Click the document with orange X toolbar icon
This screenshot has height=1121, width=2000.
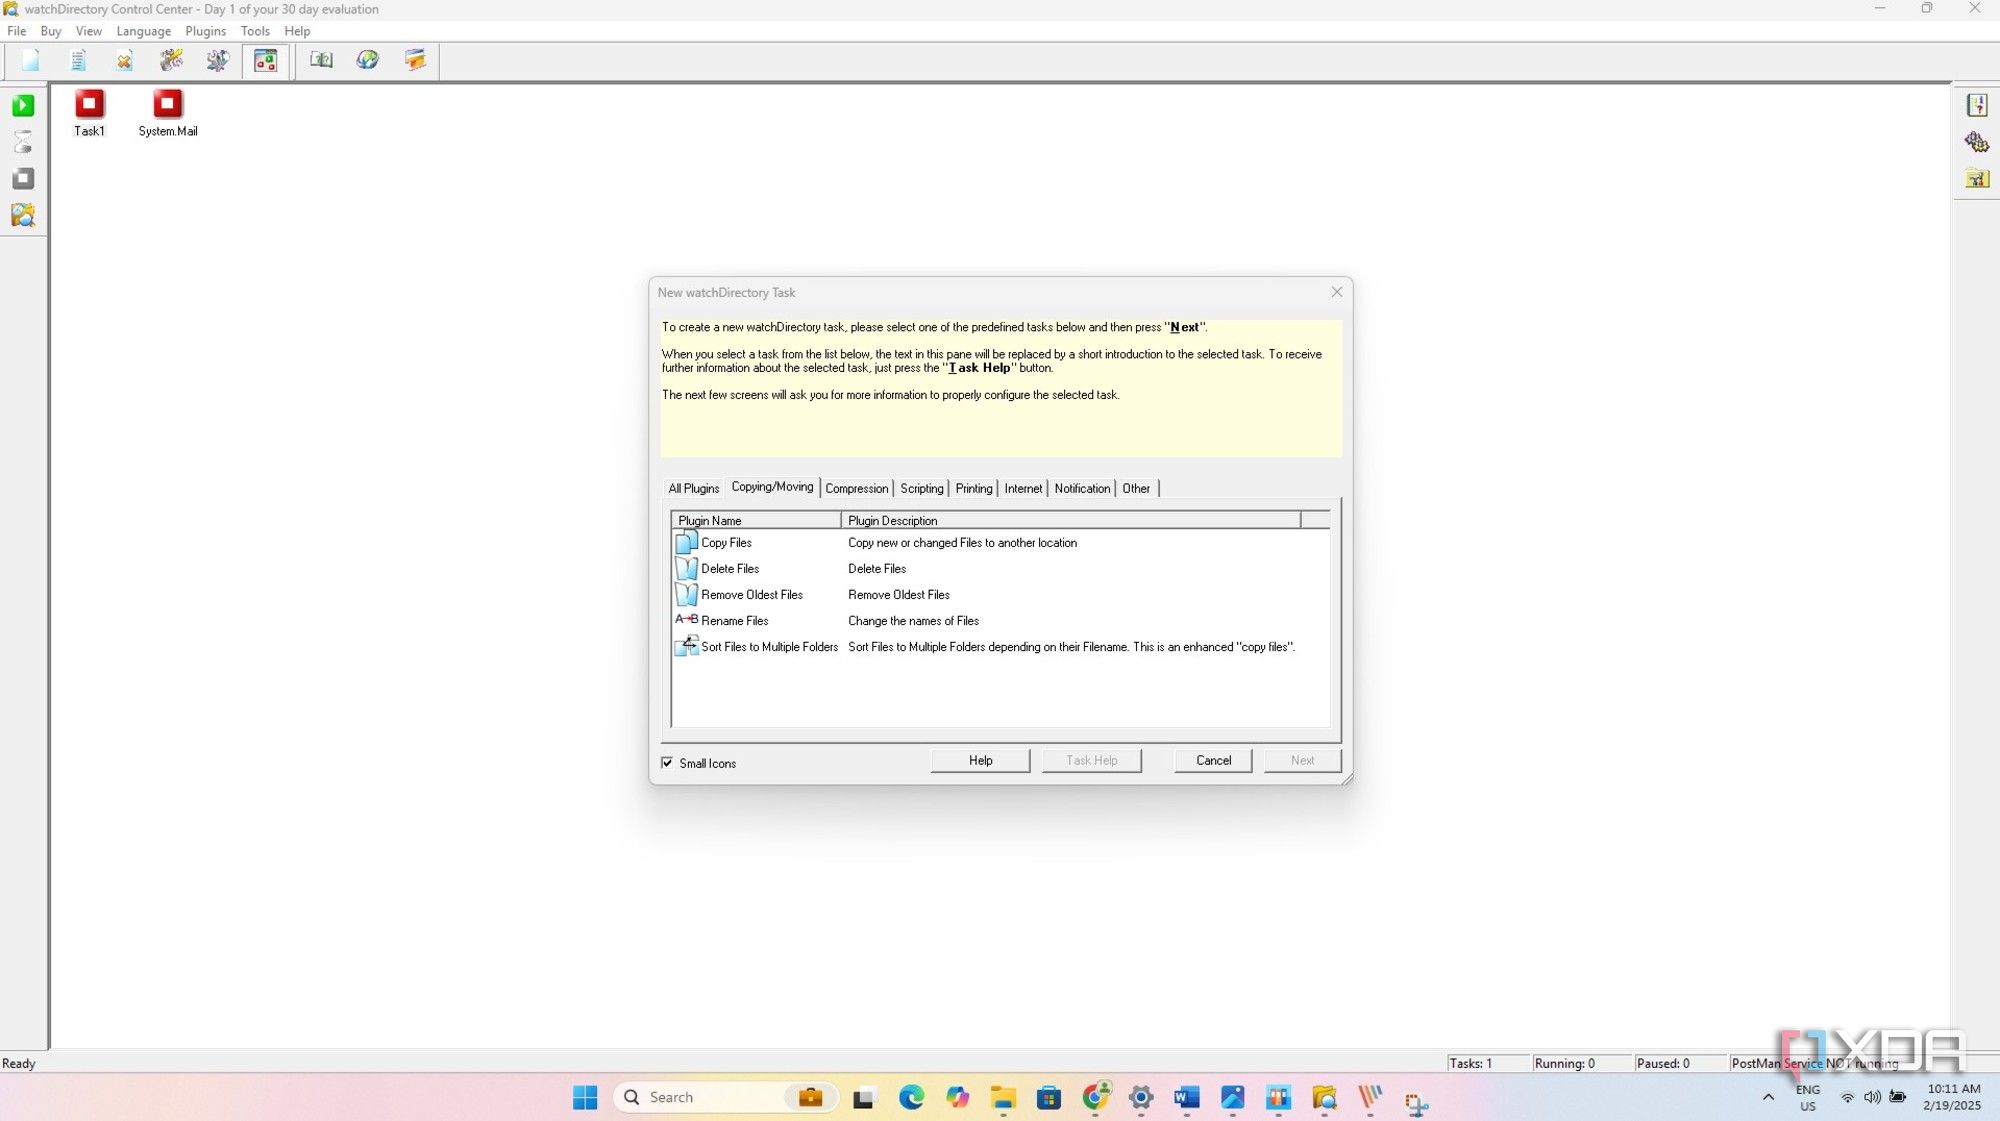click(x=124, y=61)
